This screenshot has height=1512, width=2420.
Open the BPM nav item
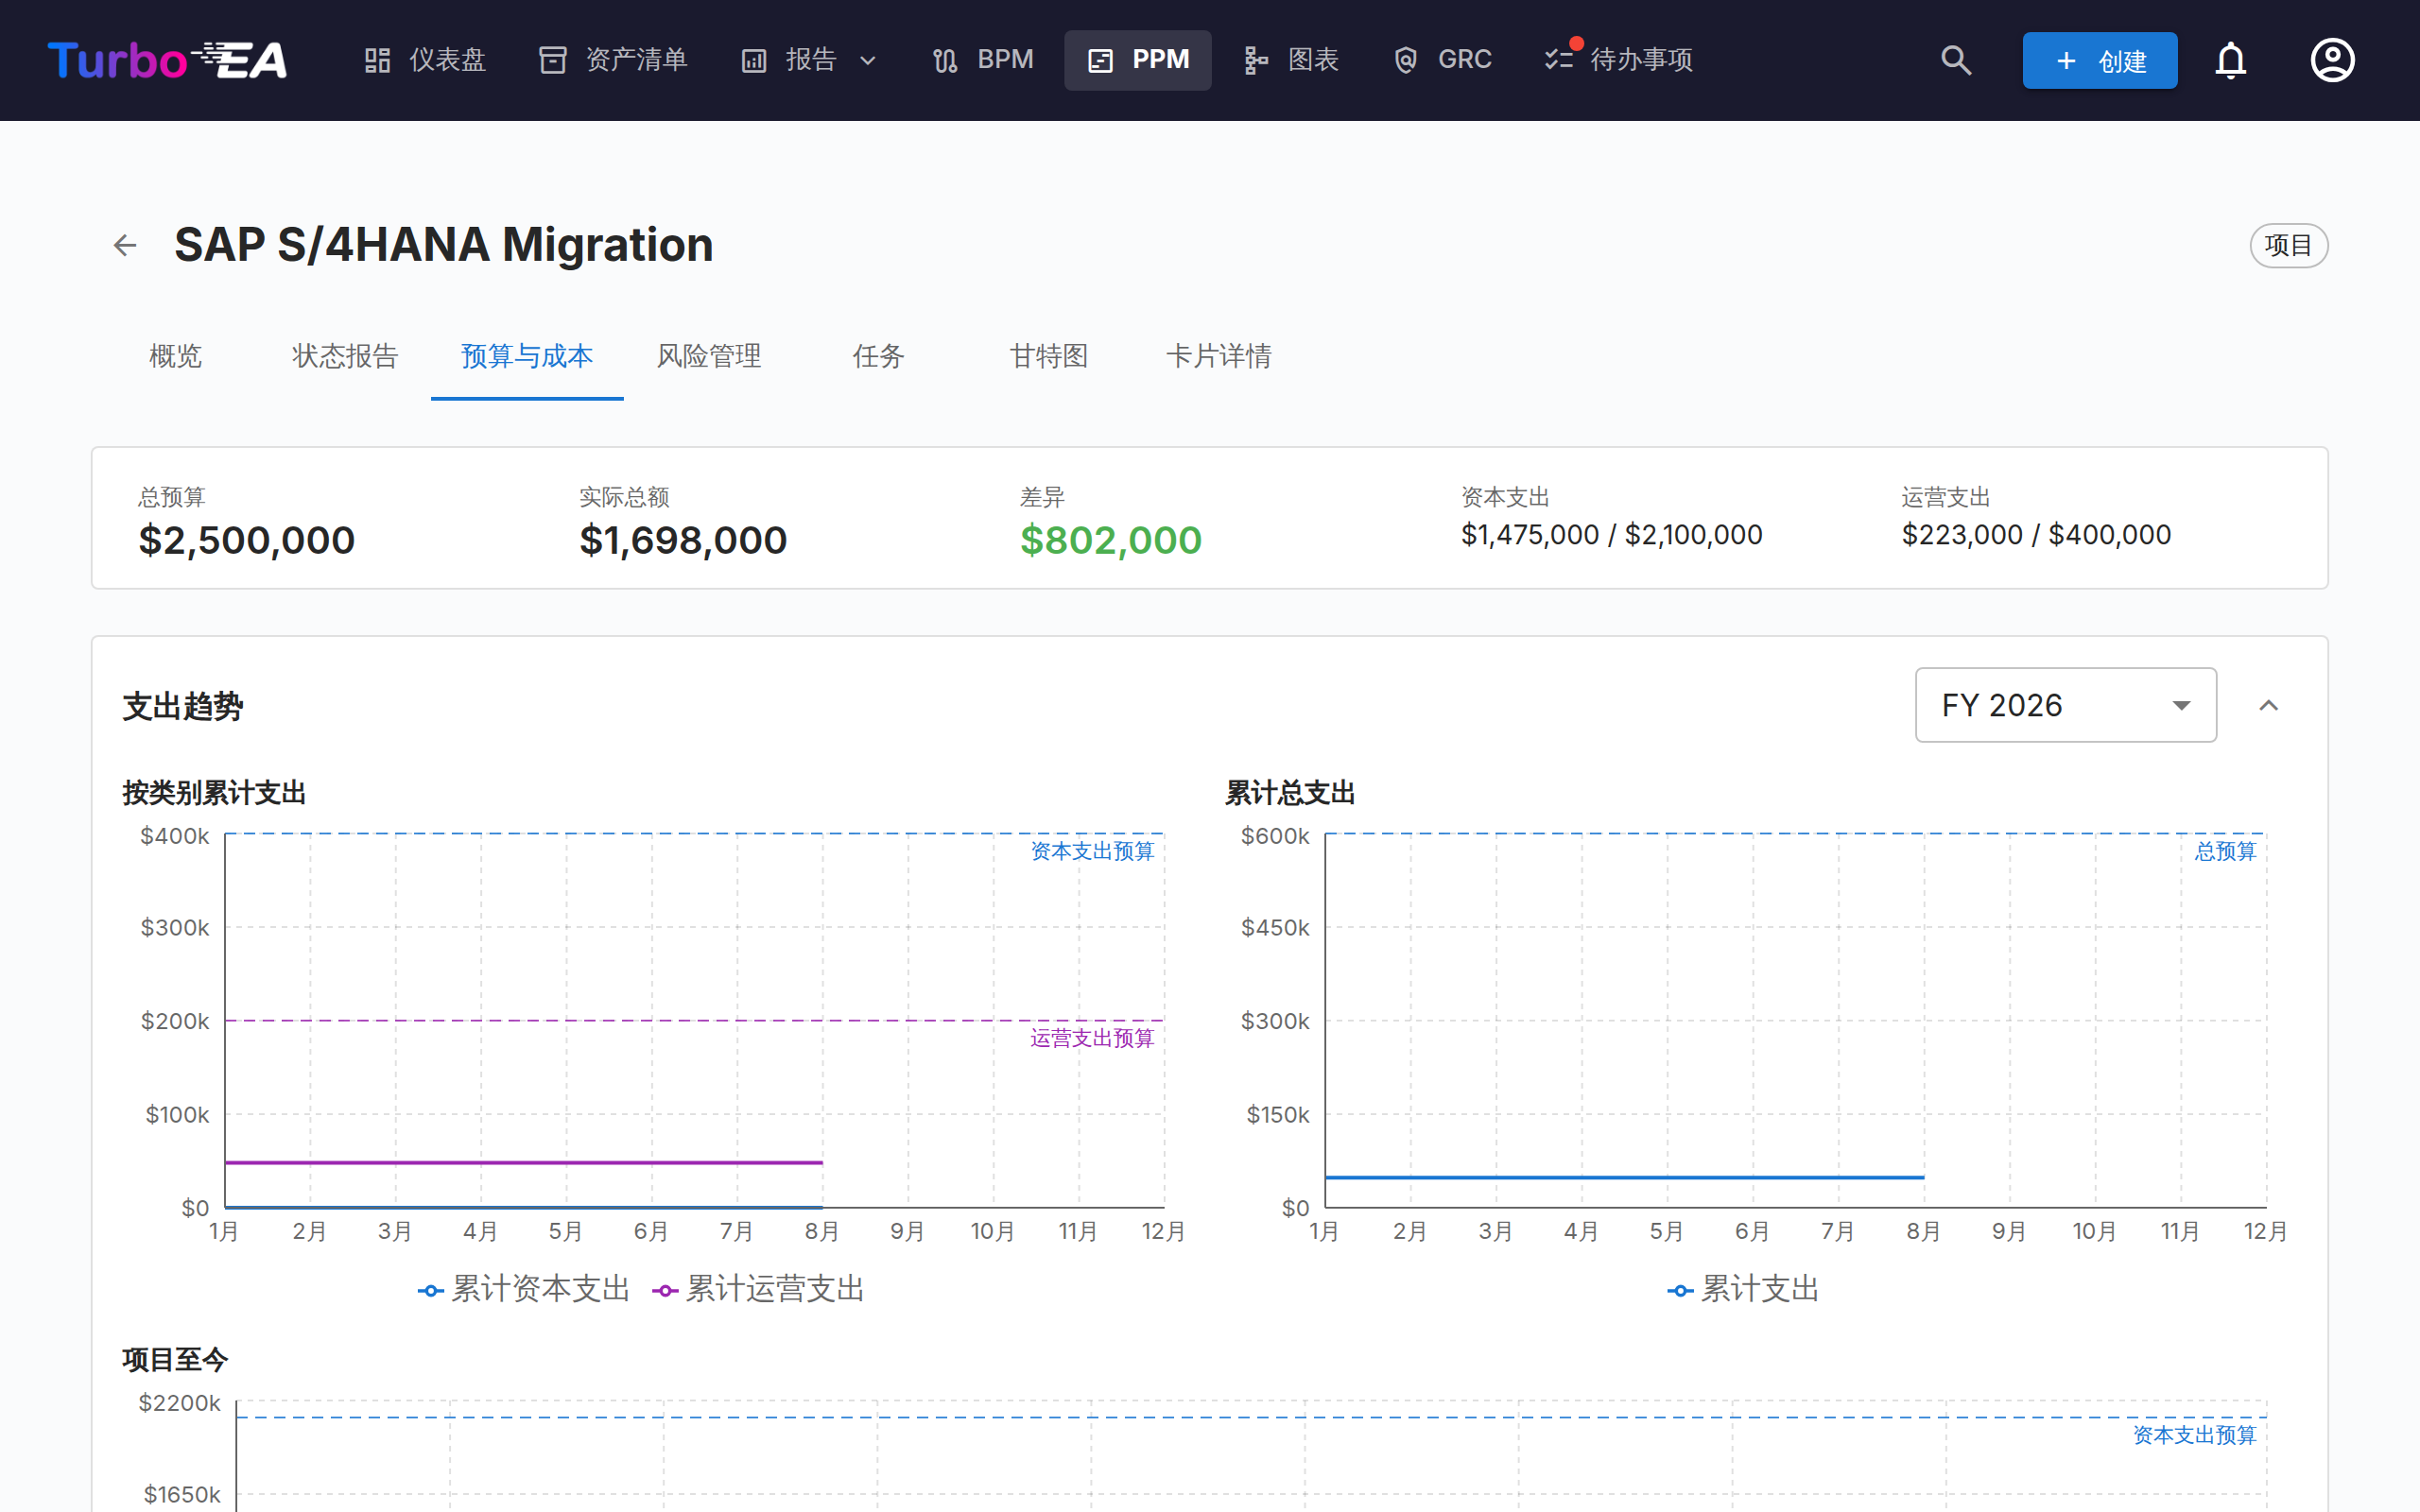click(x=983, y=60)
